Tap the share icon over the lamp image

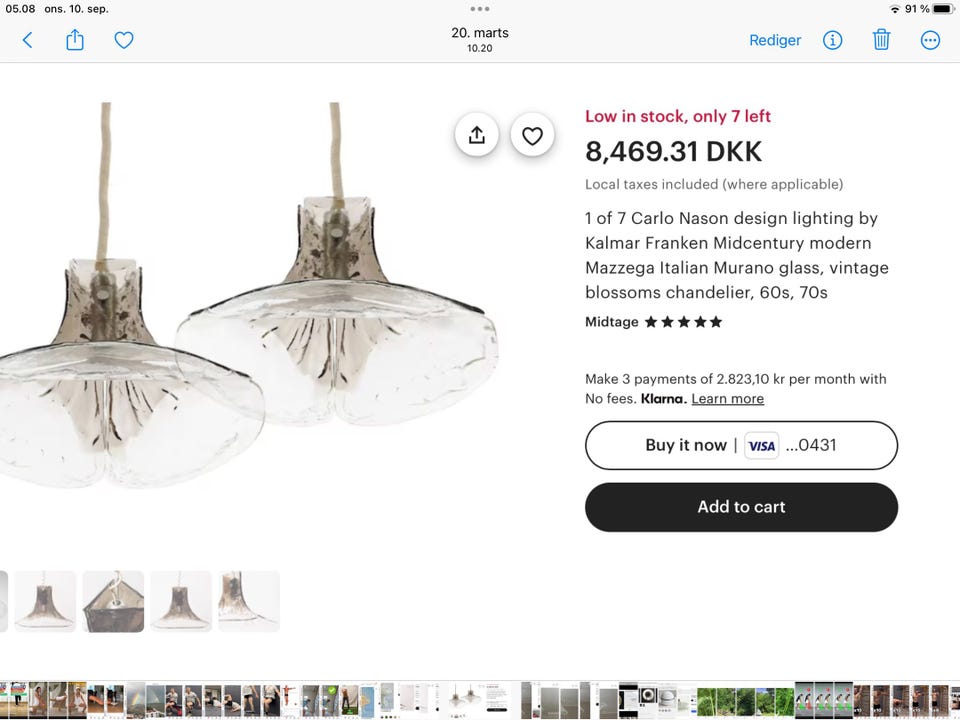(477, 135)
